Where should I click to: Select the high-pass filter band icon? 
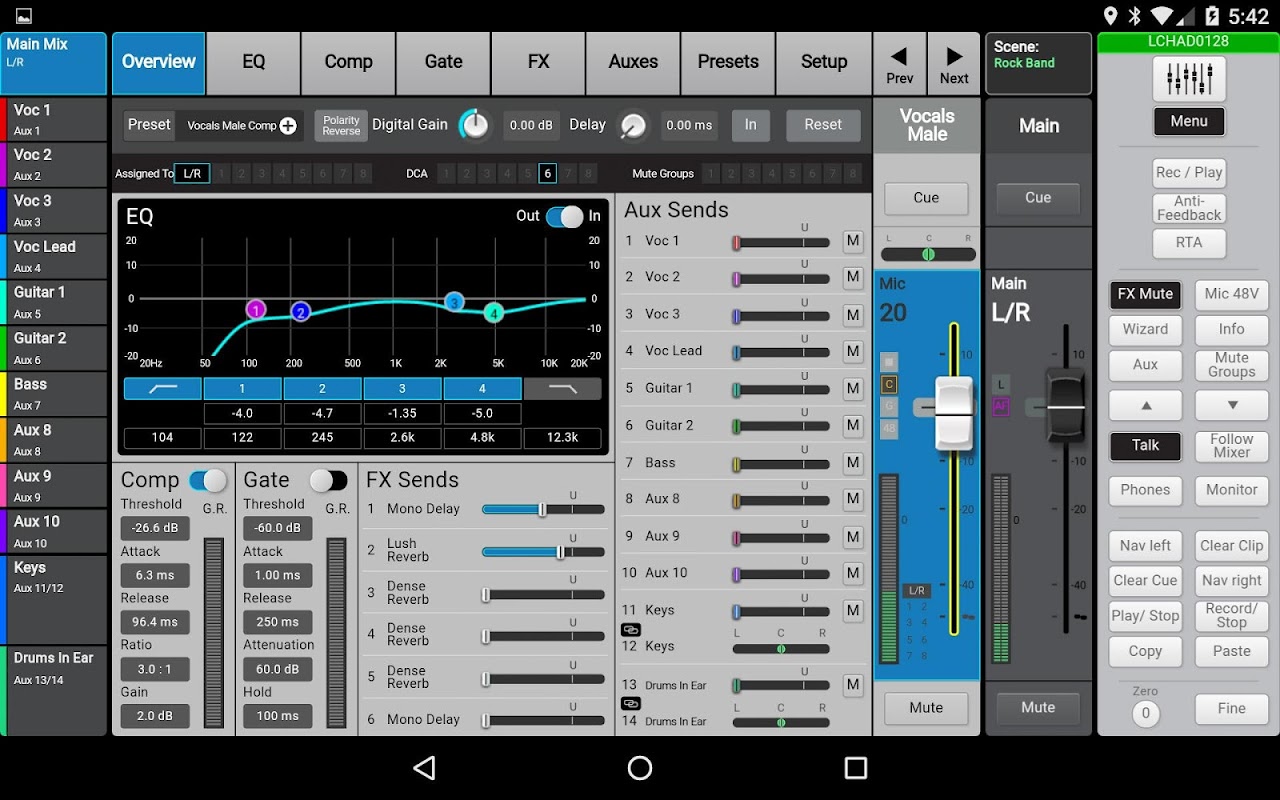tap(162, 389)
